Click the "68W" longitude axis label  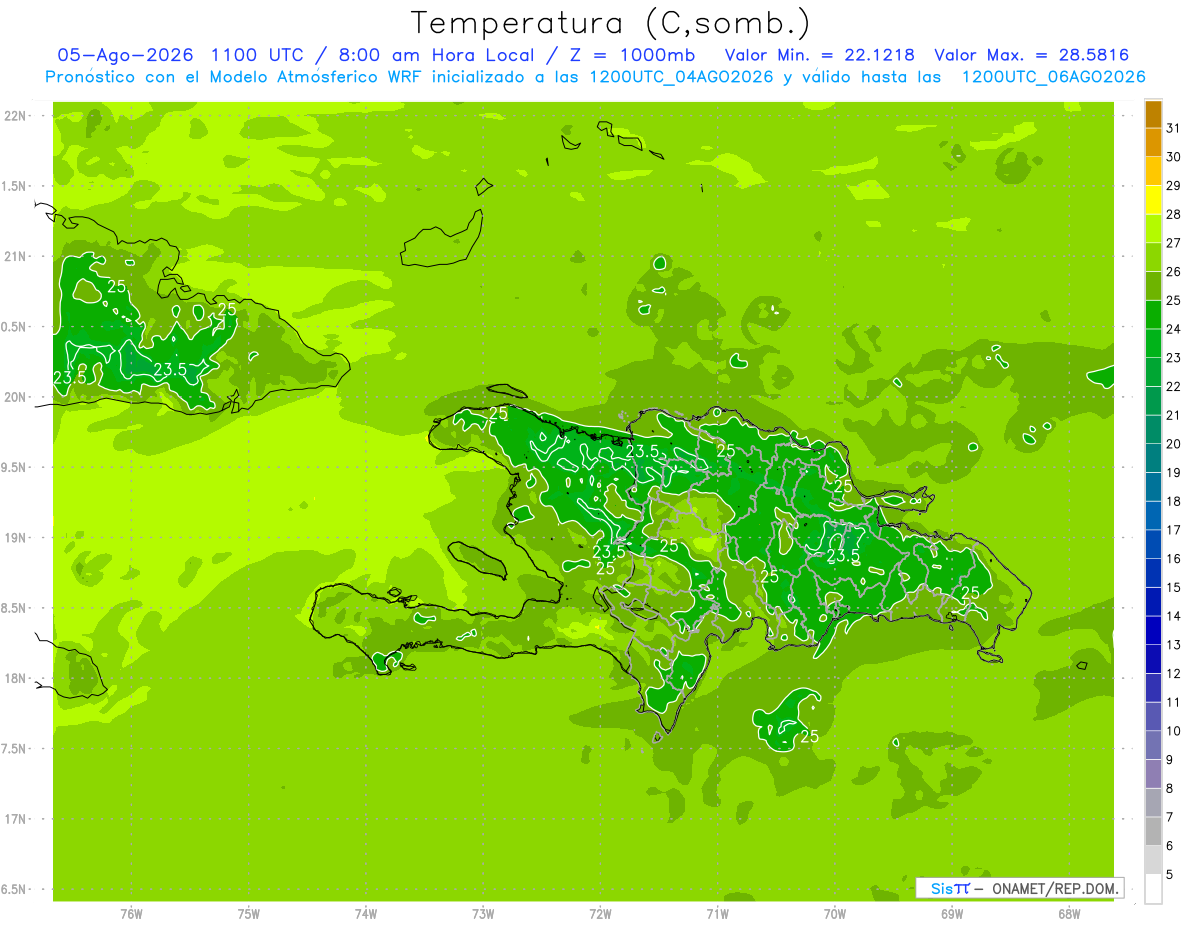click(x=1069, y=914)
